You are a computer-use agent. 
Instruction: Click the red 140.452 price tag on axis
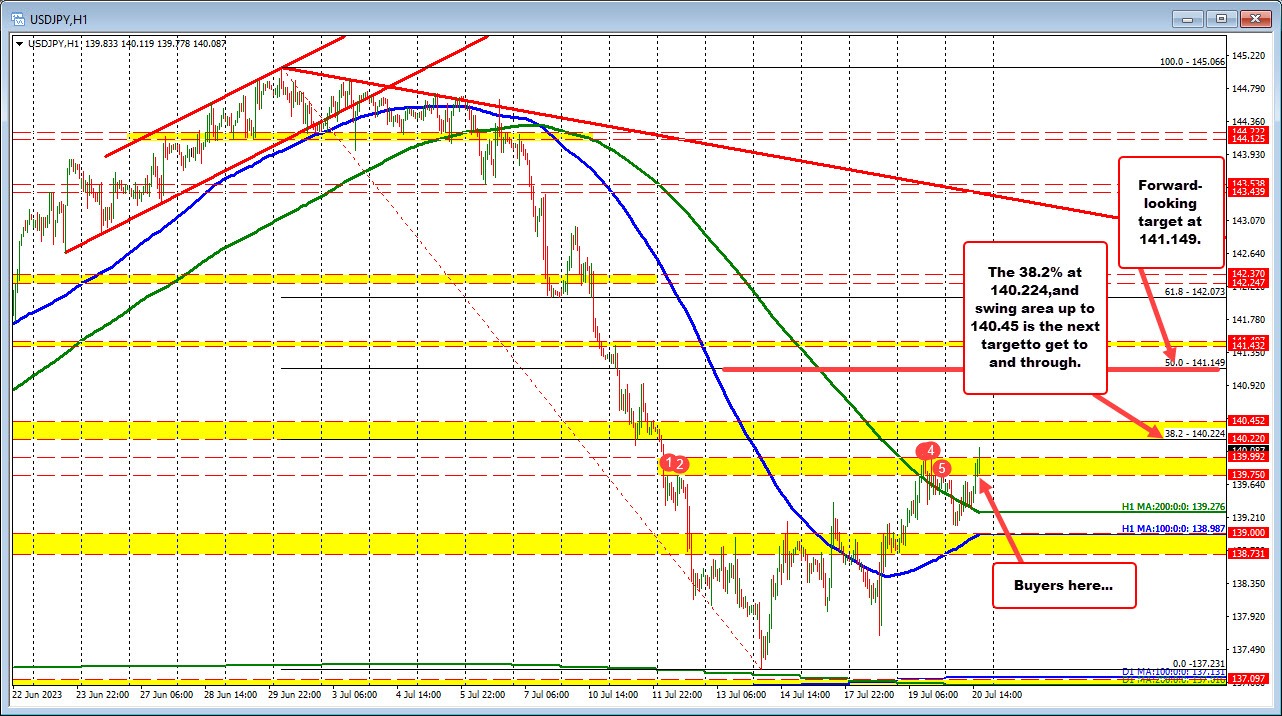[1252, 421]
